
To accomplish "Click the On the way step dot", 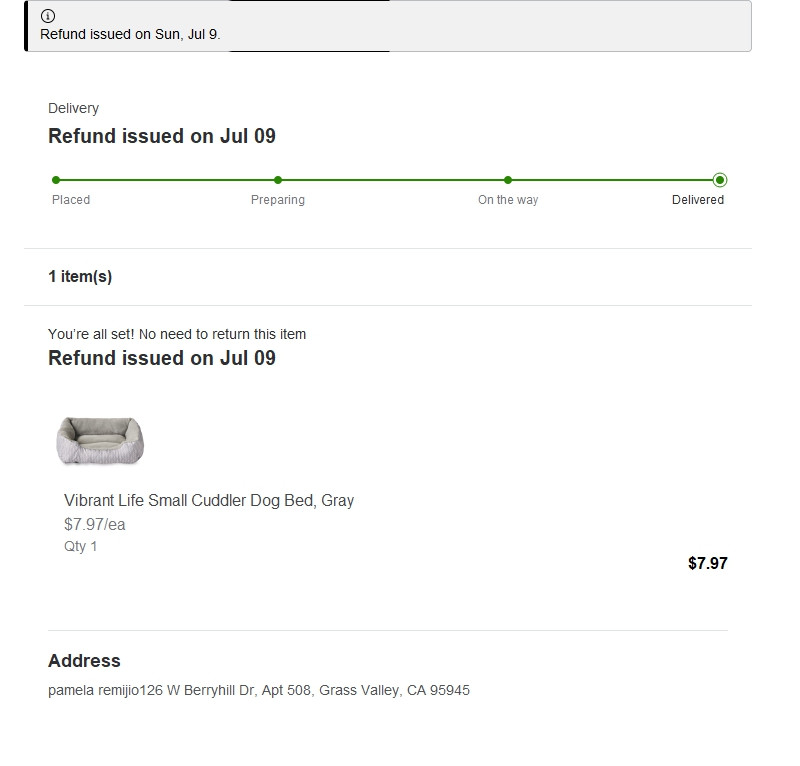I will click(508, 180).
